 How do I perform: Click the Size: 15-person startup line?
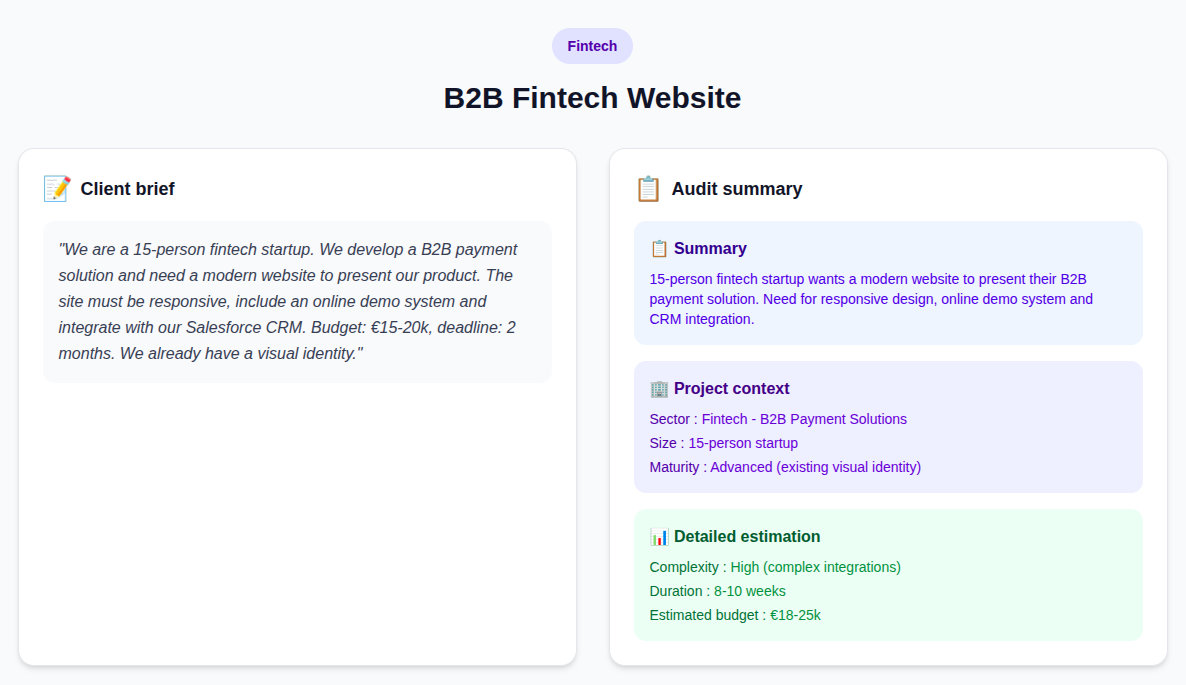(x=724, y=443)
